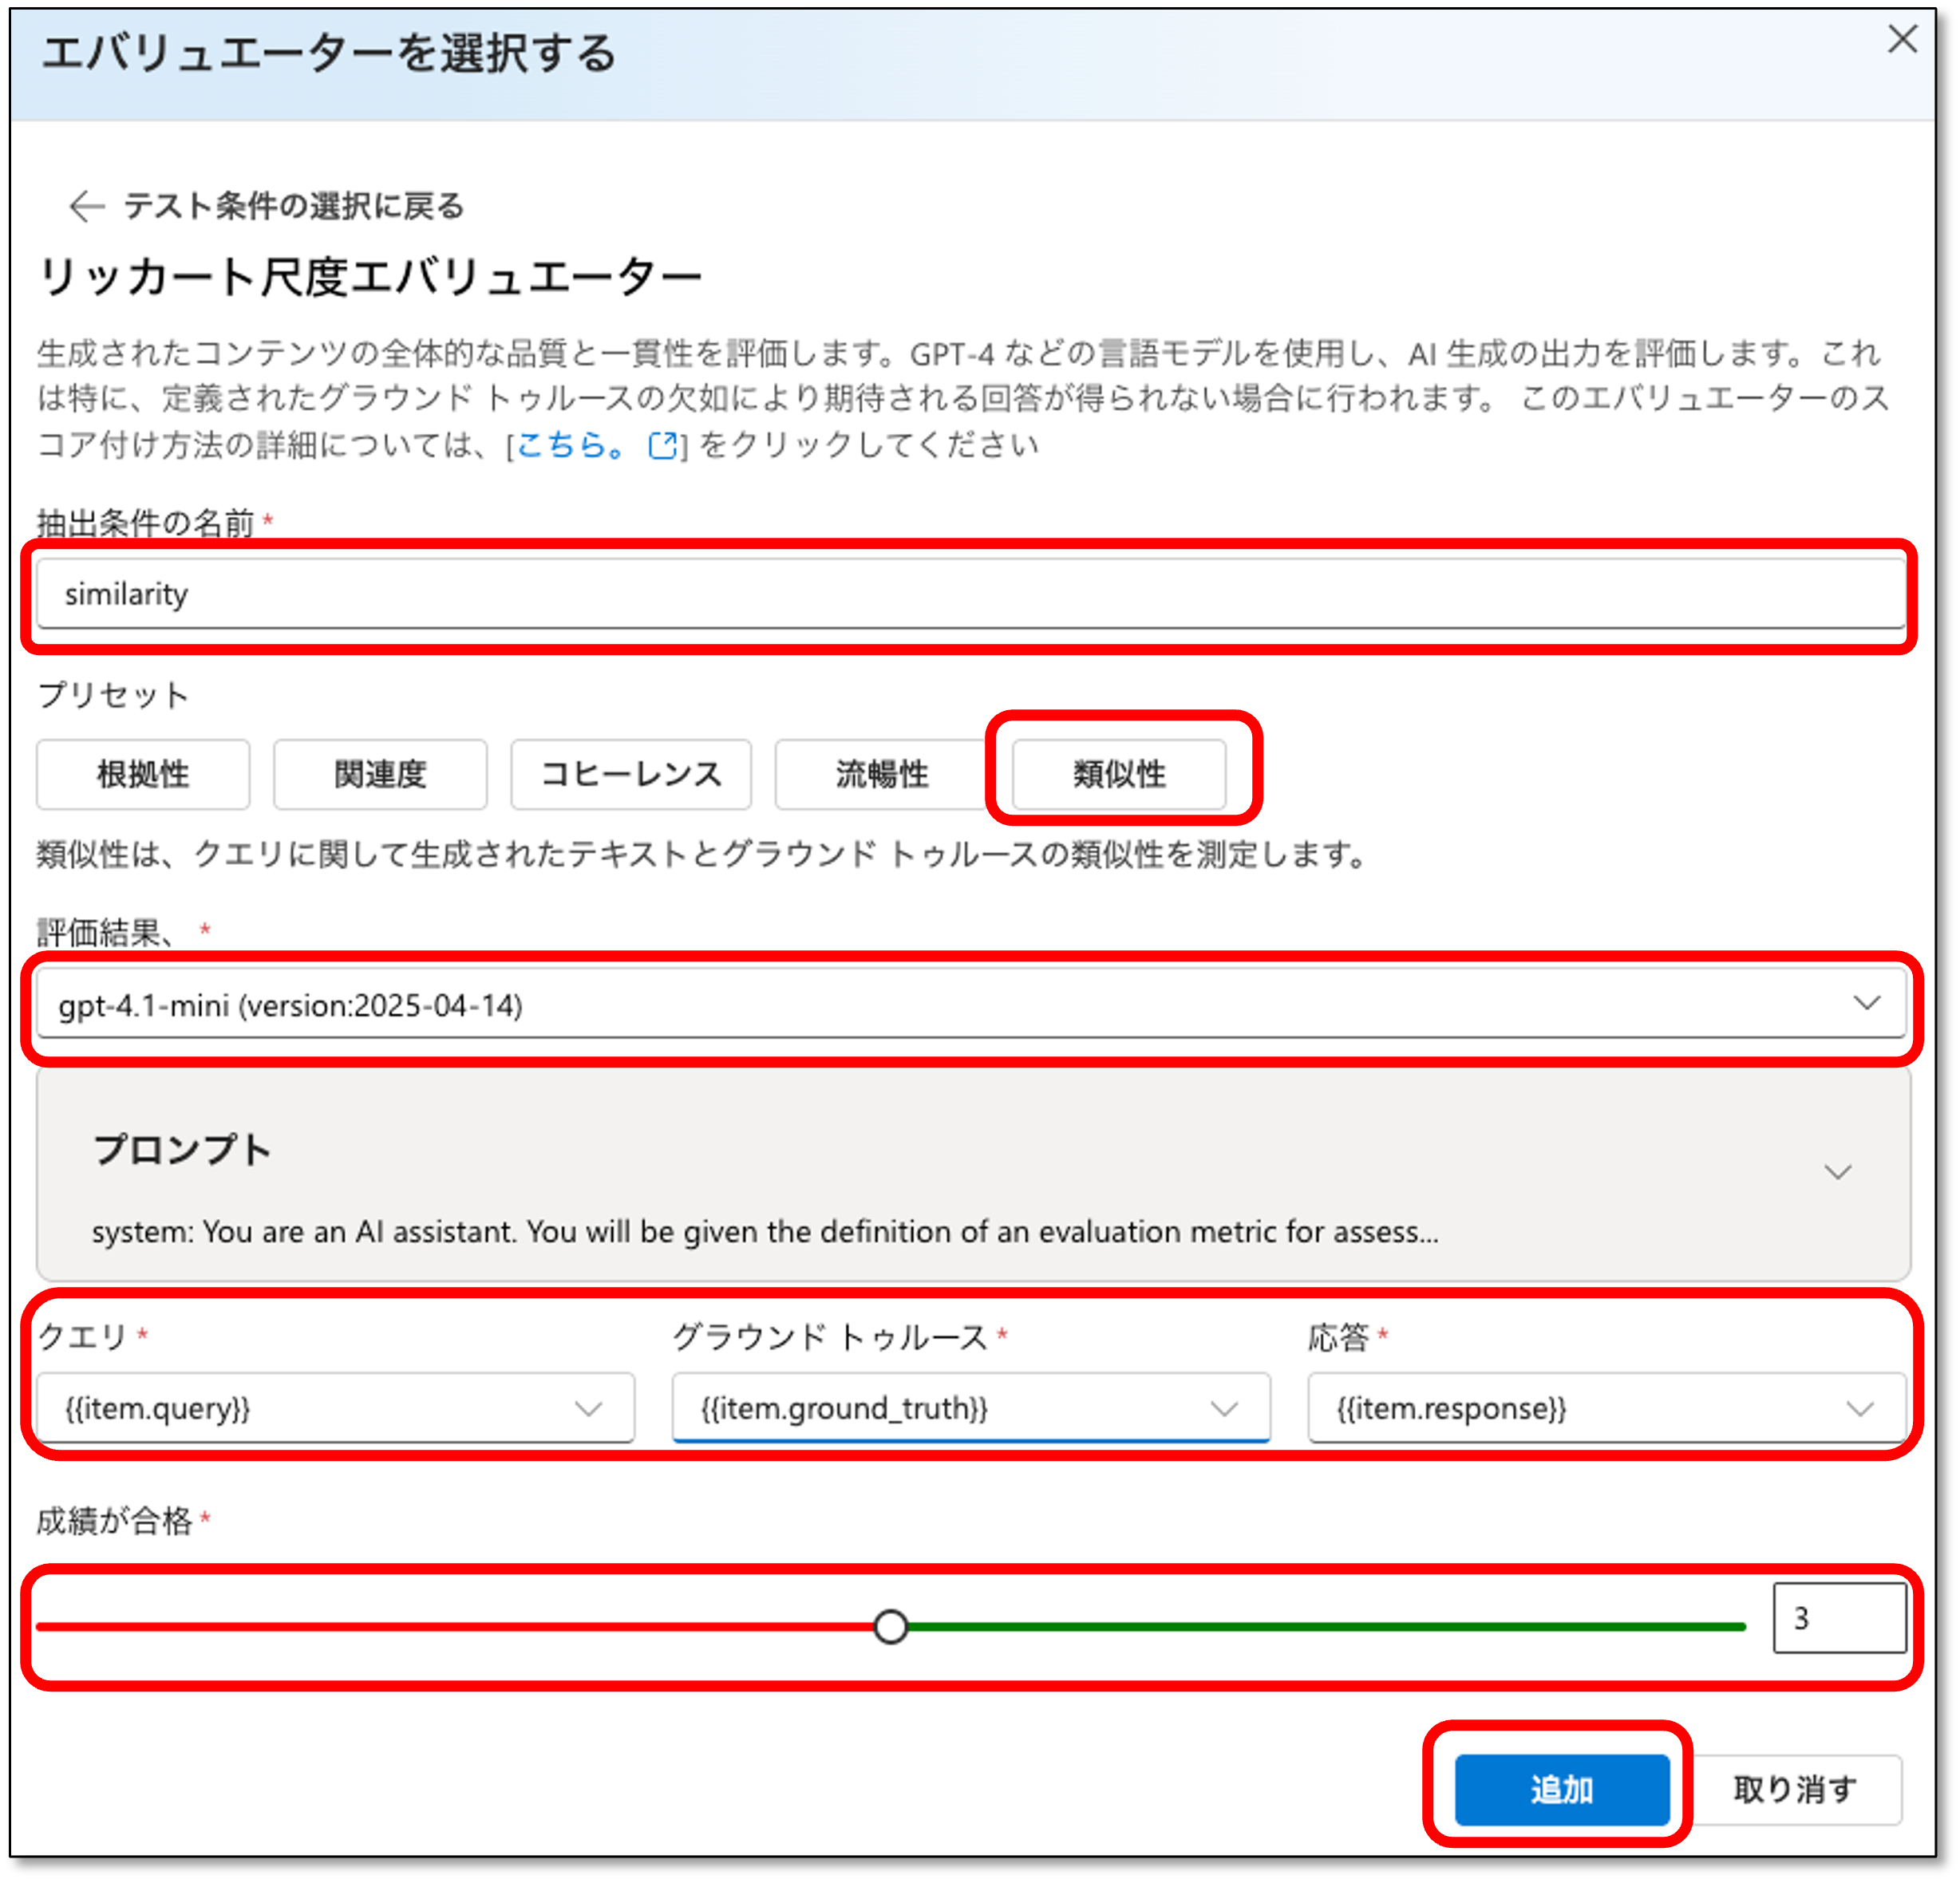The image size is (1960, 1883).
Task: Click テスト条件の選択に戻る link text
Action: coord(294,206)
